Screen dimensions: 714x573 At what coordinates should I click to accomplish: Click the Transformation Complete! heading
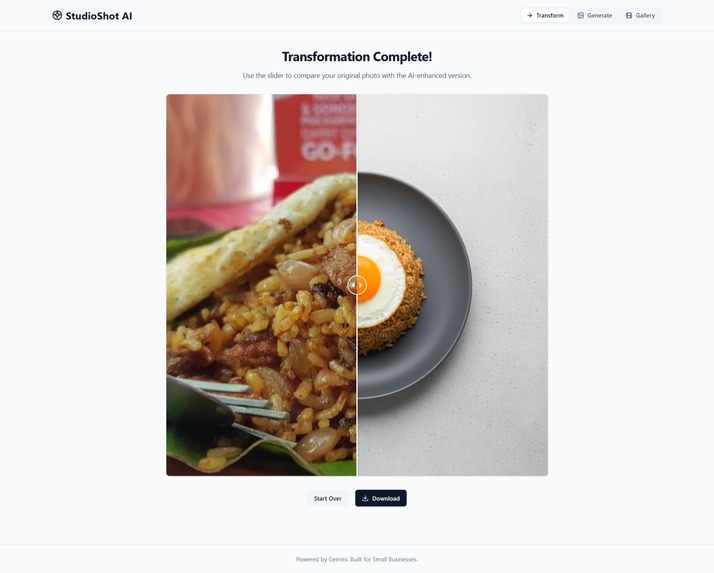[357, 57]
